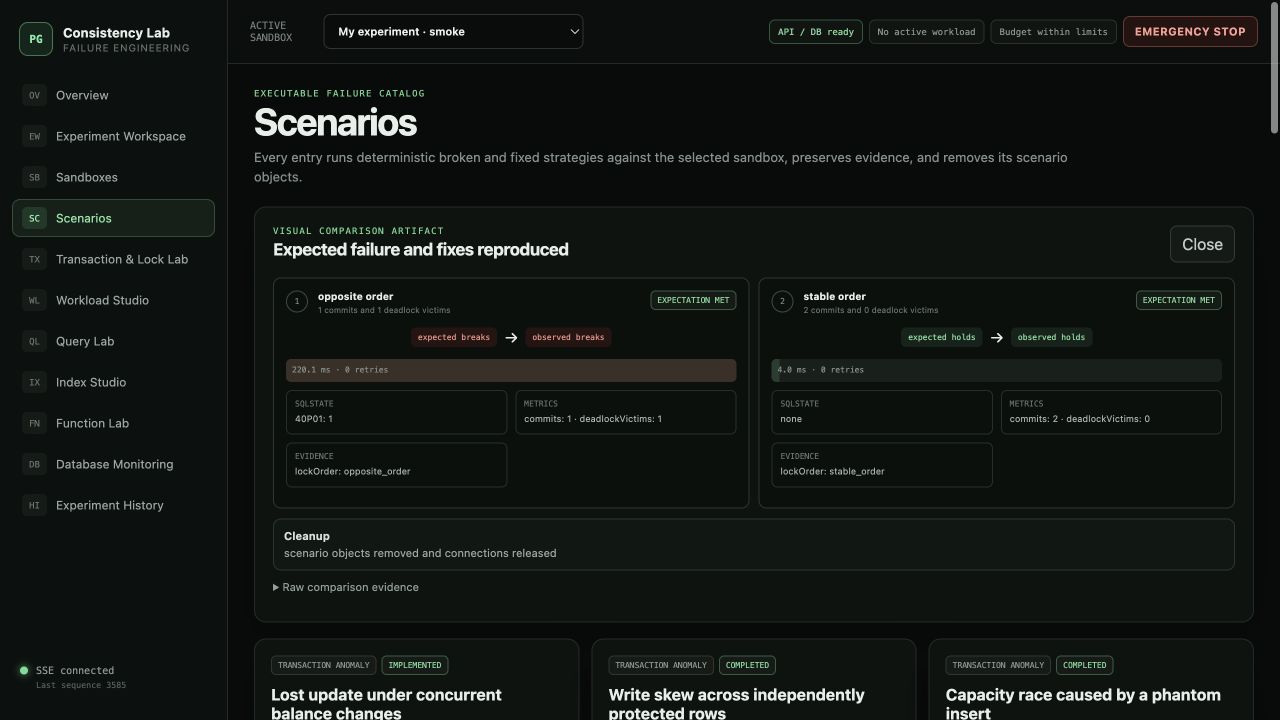Viewport: 1280px width, 720px height.
Task: Click metrics commits: 1 deadlockVictims: 1
Action: [626, 412]
